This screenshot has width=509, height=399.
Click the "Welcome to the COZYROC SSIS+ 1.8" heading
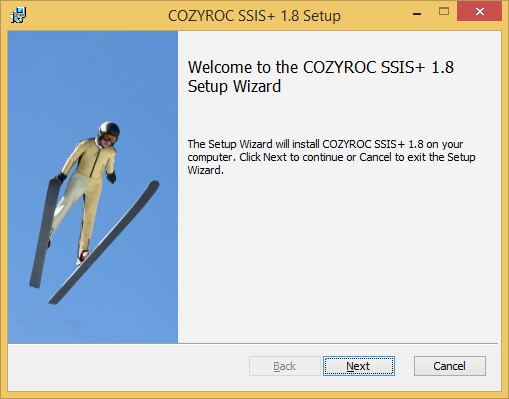321,77
